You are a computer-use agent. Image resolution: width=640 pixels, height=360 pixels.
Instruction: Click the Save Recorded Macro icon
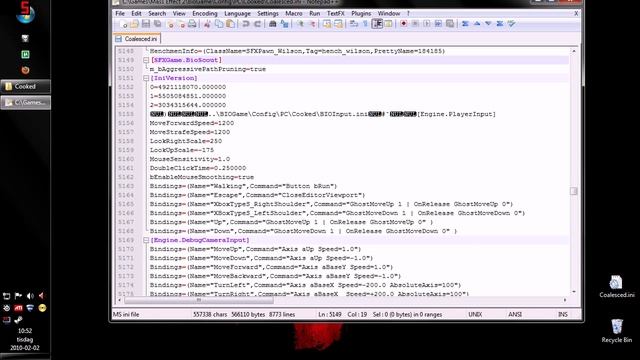click(450, 24)
